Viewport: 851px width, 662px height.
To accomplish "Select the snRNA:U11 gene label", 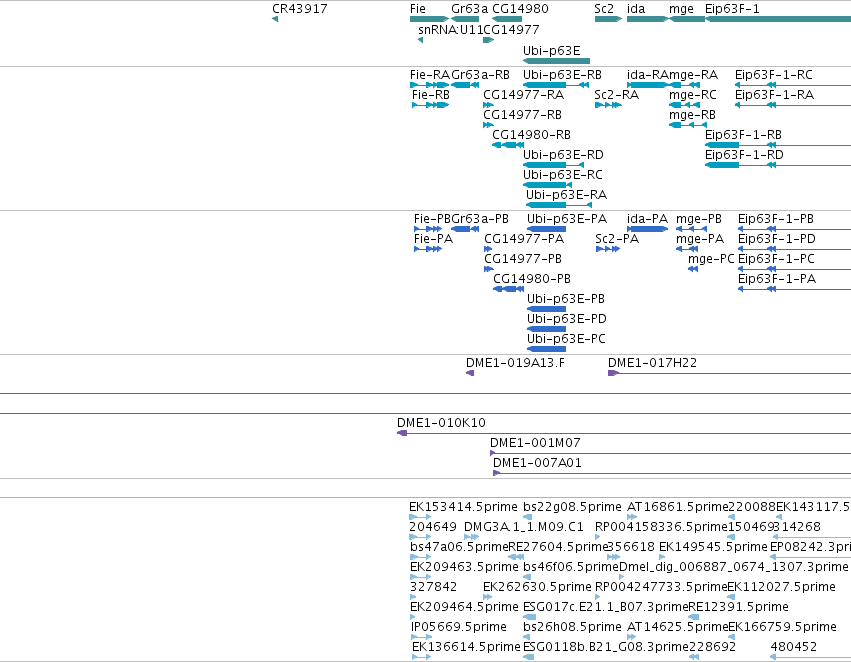I will pyautogui.click(x=450, y=29).
